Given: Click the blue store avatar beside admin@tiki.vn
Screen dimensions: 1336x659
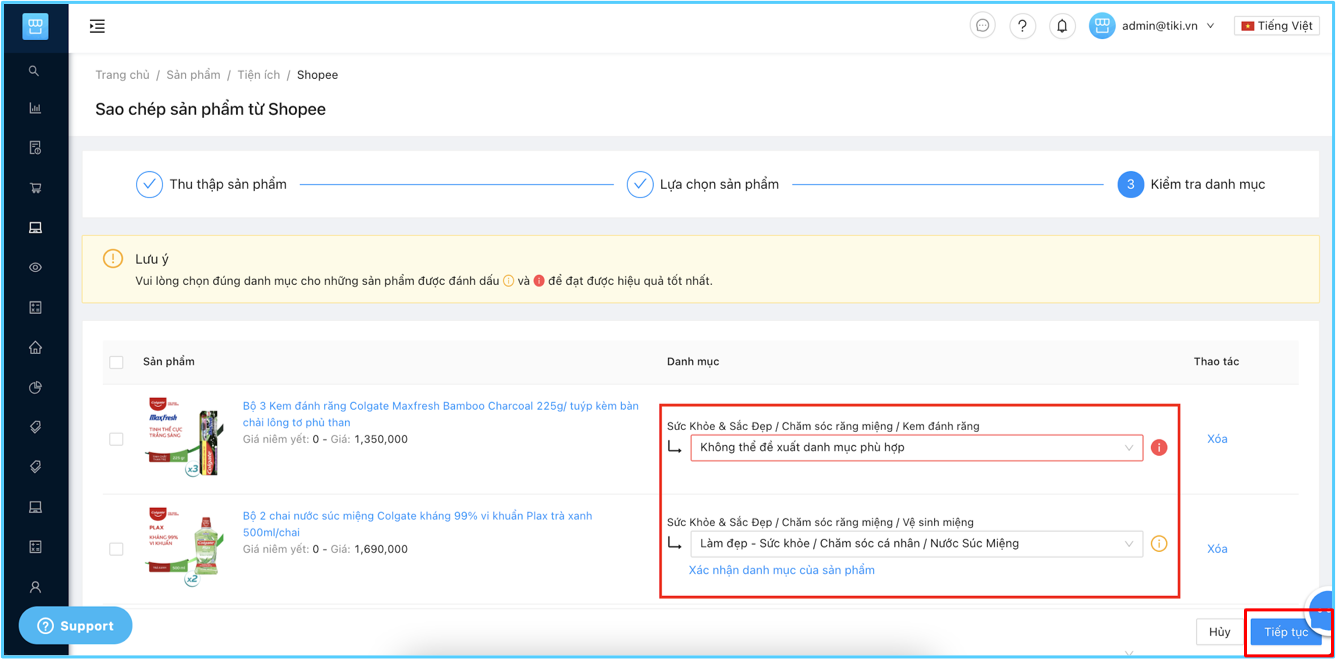Looking at the screenshot, I should [1102, 26].
